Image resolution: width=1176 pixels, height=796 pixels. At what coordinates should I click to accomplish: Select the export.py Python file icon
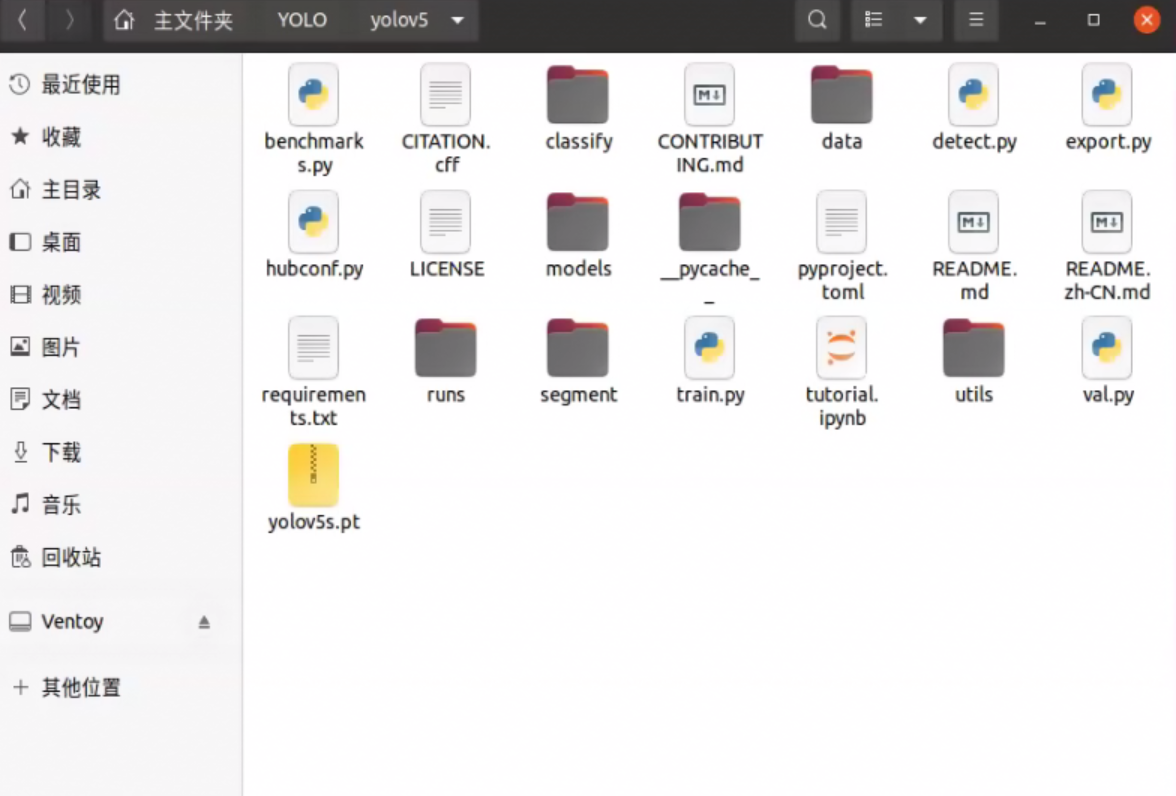1107,95
